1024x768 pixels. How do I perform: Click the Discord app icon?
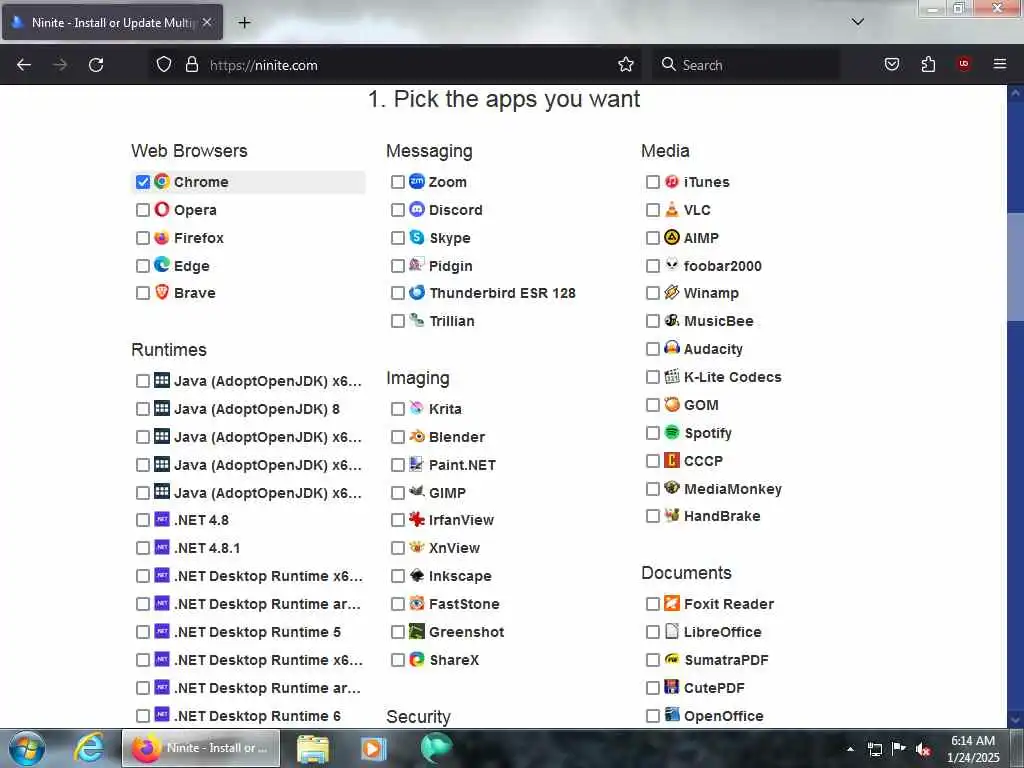click(x=417, y=209)
